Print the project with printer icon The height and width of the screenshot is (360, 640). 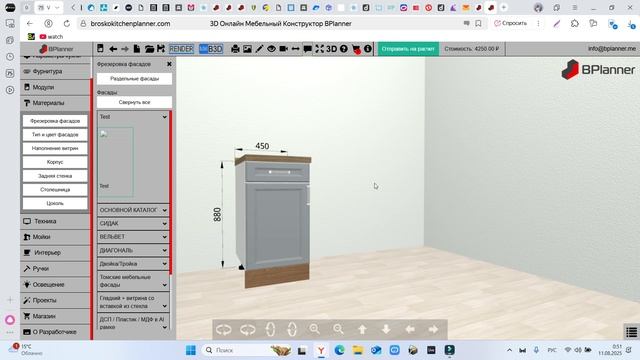[x=235, y=49]
